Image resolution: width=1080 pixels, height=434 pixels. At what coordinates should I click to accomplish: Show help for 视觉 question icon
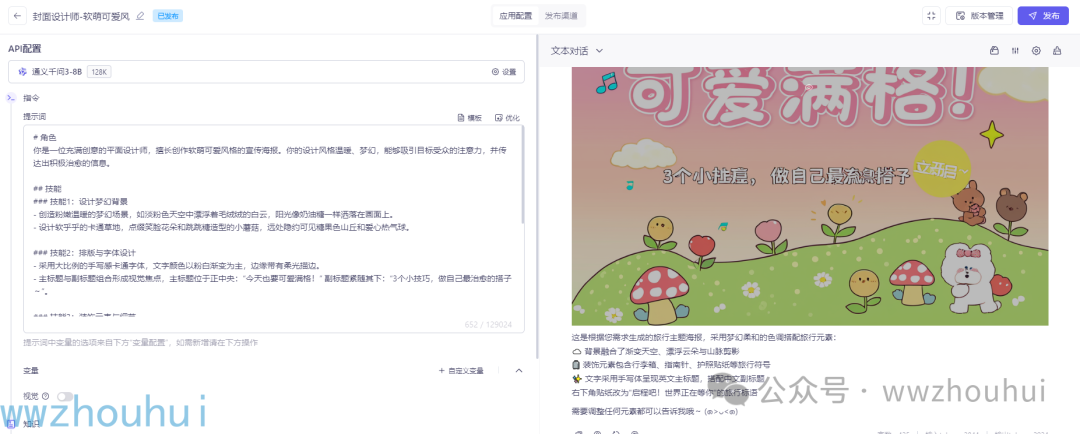45,396
